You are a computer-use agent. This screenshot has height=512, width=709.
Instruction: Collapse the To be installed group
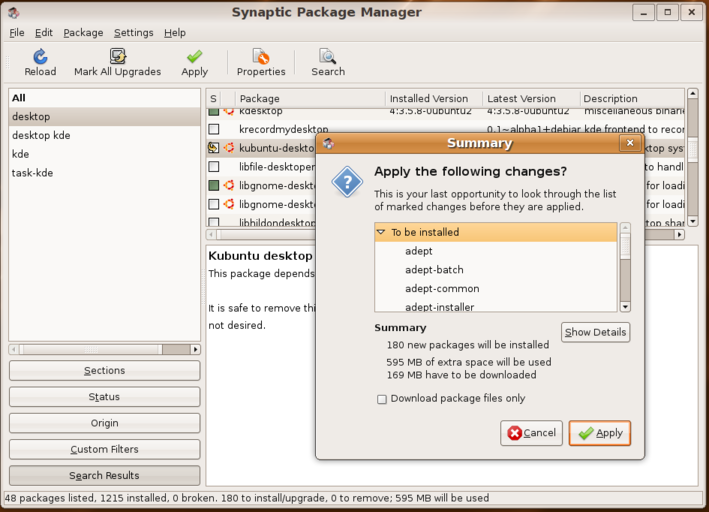381,232
